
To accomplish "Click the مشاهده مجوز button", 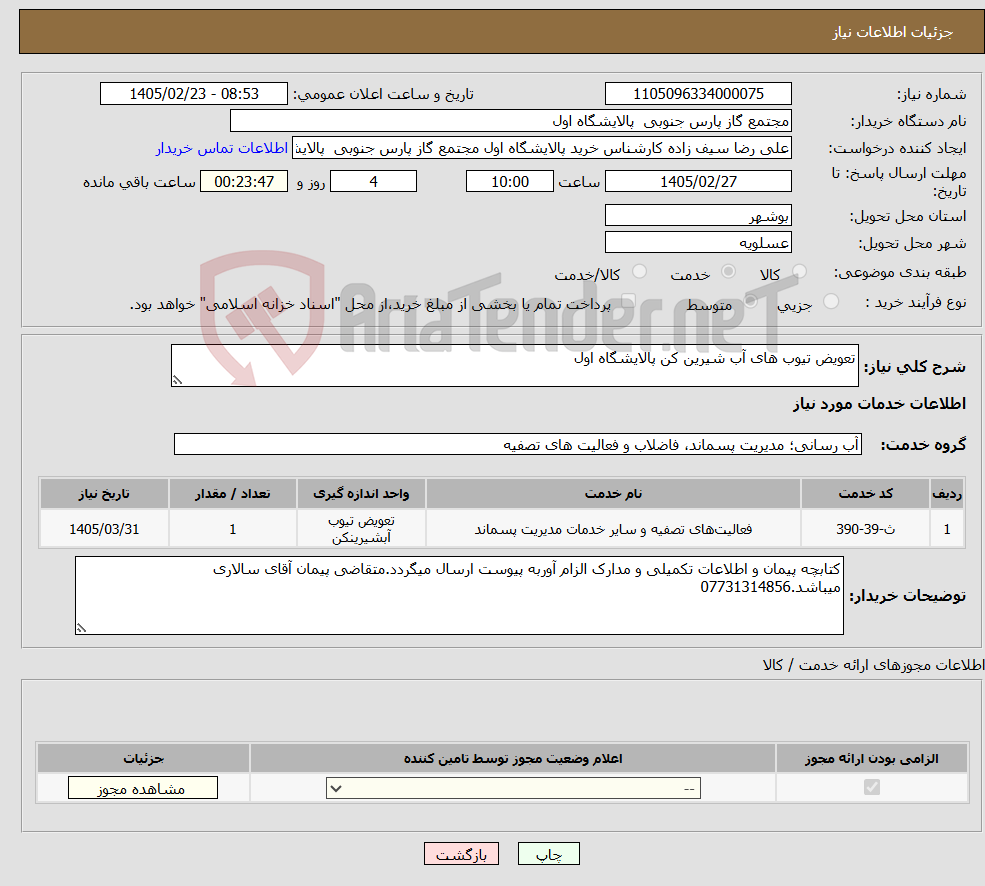I will [143, 788].
